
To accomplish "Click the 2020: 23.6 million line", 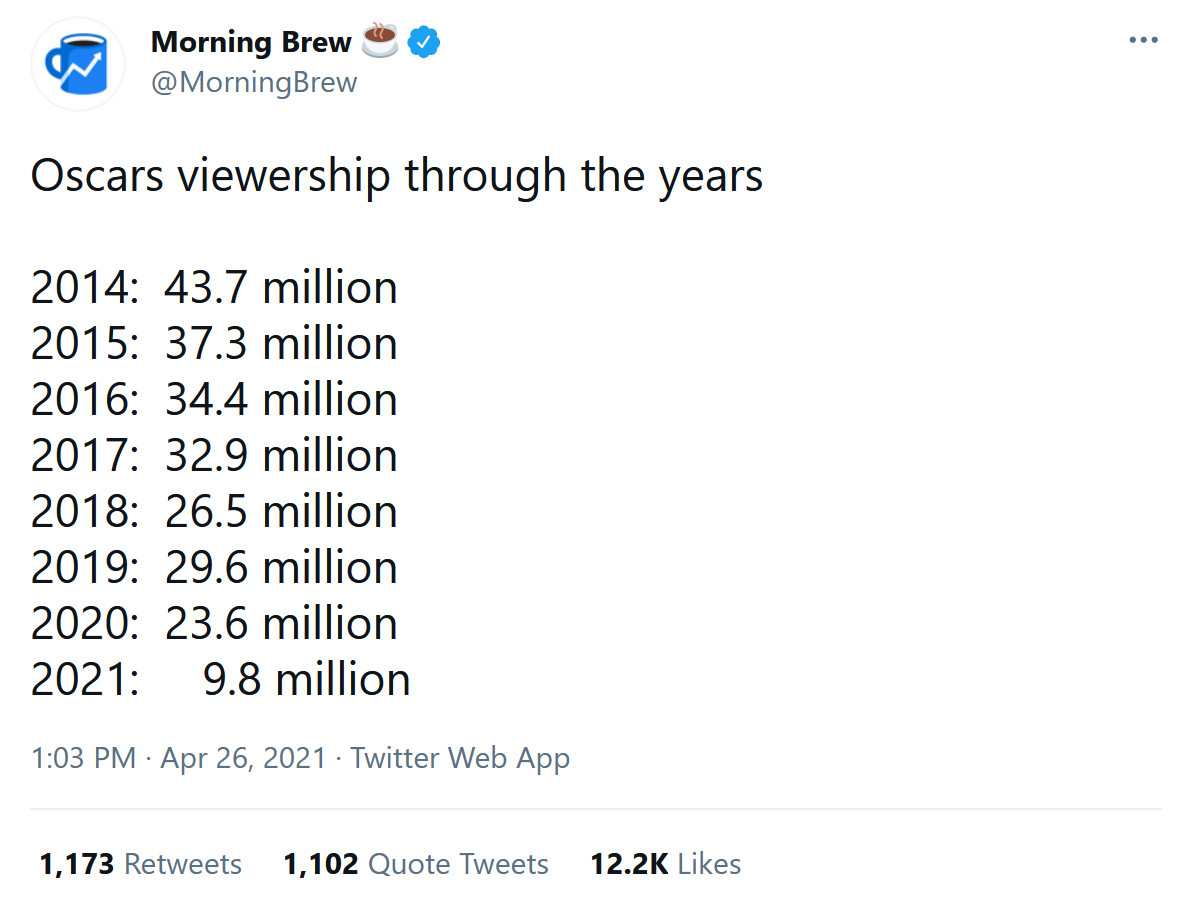I will coord(214,624).
